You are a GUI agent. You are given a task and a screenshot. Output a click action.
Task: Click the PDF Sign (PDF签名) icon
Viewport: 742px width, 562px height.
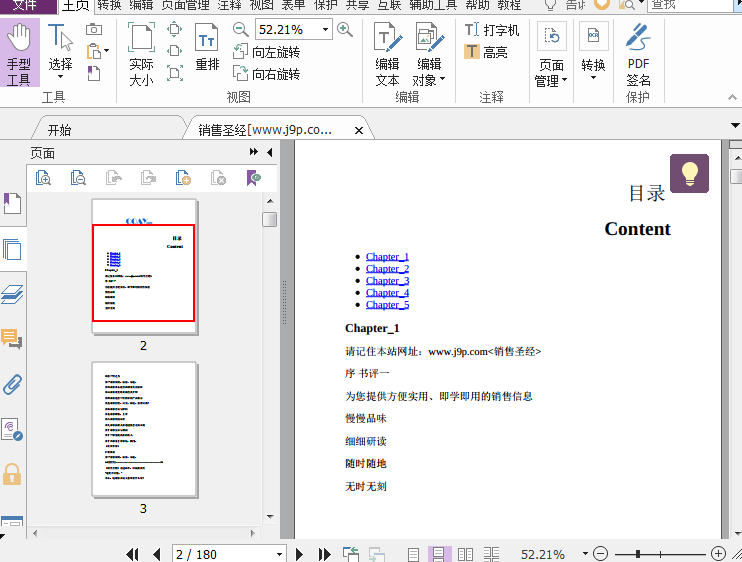tap(638, 54)
